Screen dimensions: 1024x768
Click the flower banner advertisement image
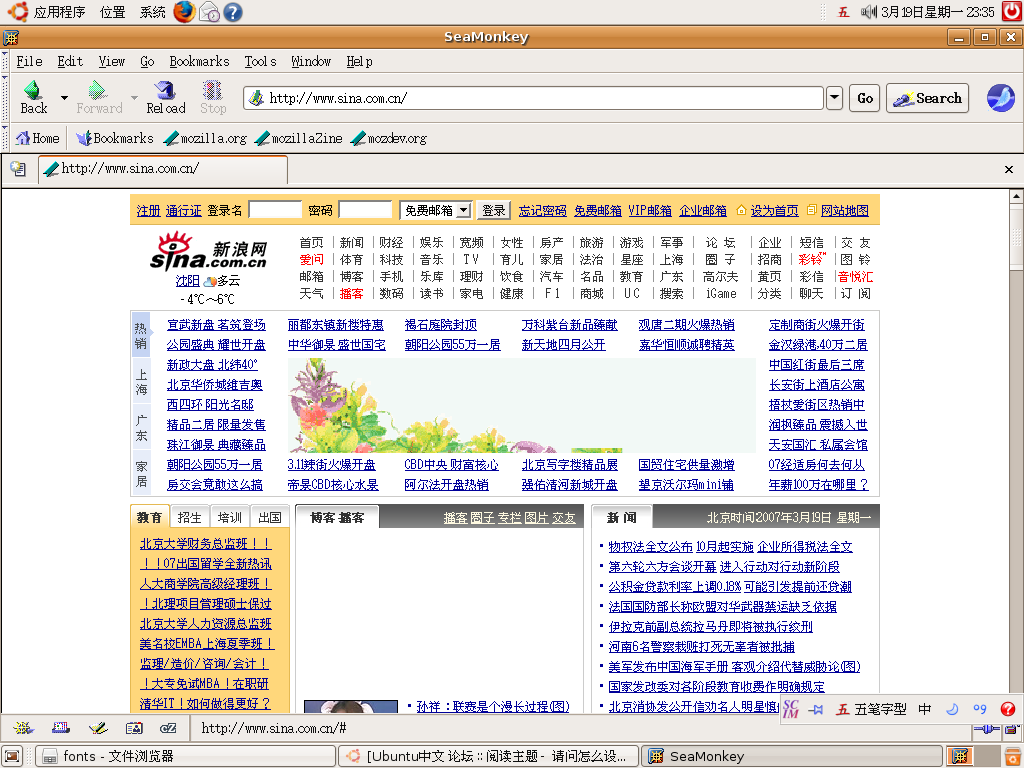521,405
